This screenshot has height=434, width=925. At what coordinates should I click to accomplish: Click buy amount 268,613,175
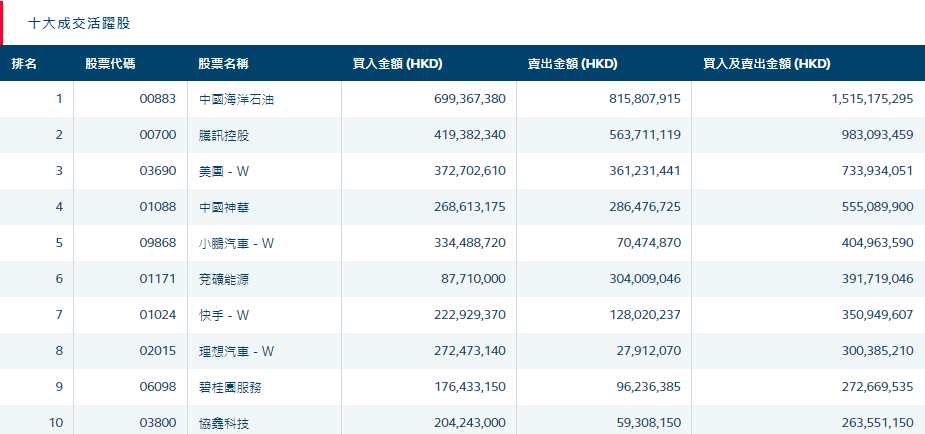tap(468, 207)
